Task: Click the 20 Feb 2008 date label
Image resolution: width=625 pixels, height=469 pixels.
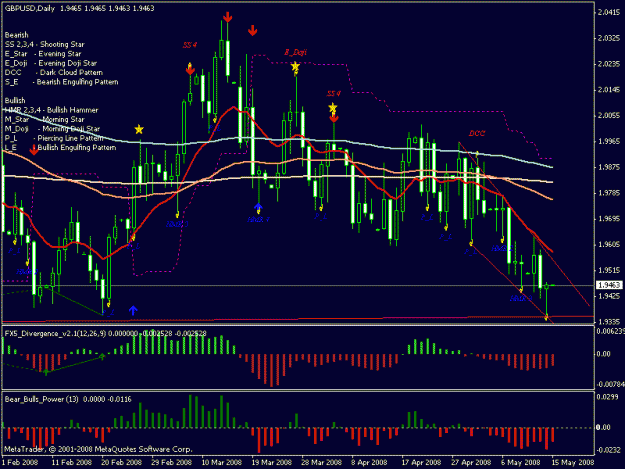Action: click(122, 463)
